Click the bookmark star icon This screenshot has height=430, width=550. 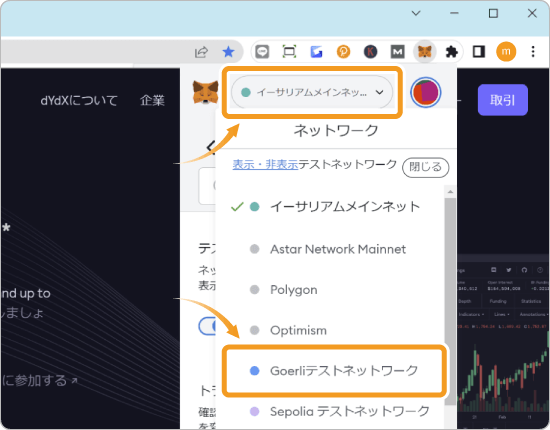228,52
